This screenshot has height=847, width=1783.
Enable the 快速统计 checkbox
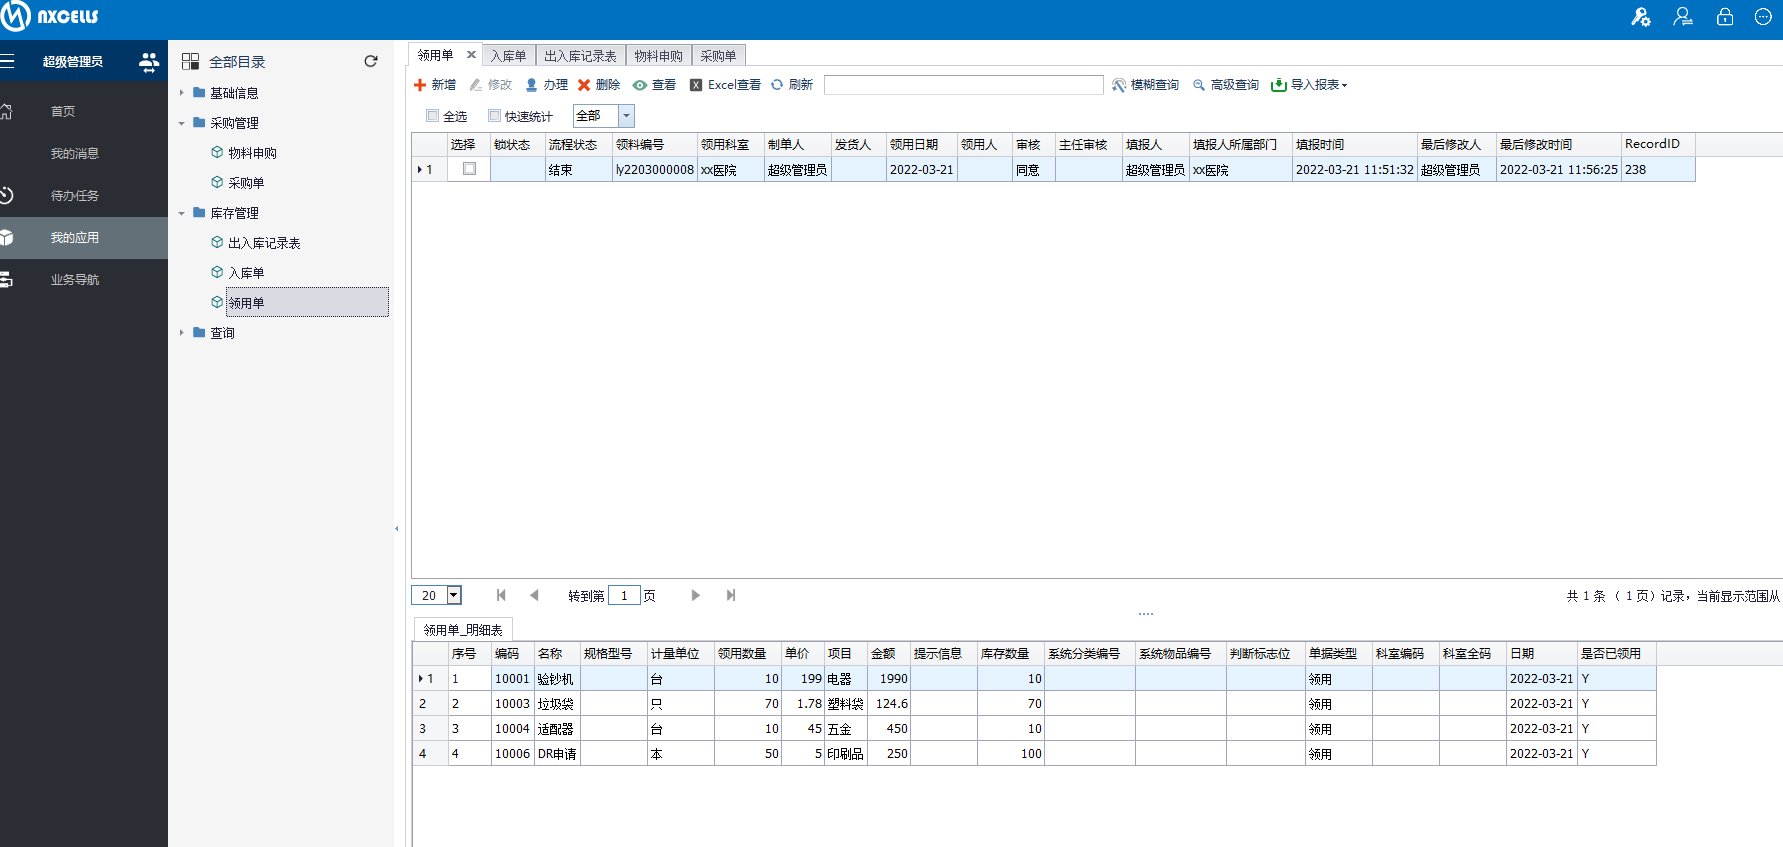(x=494, y=116)
